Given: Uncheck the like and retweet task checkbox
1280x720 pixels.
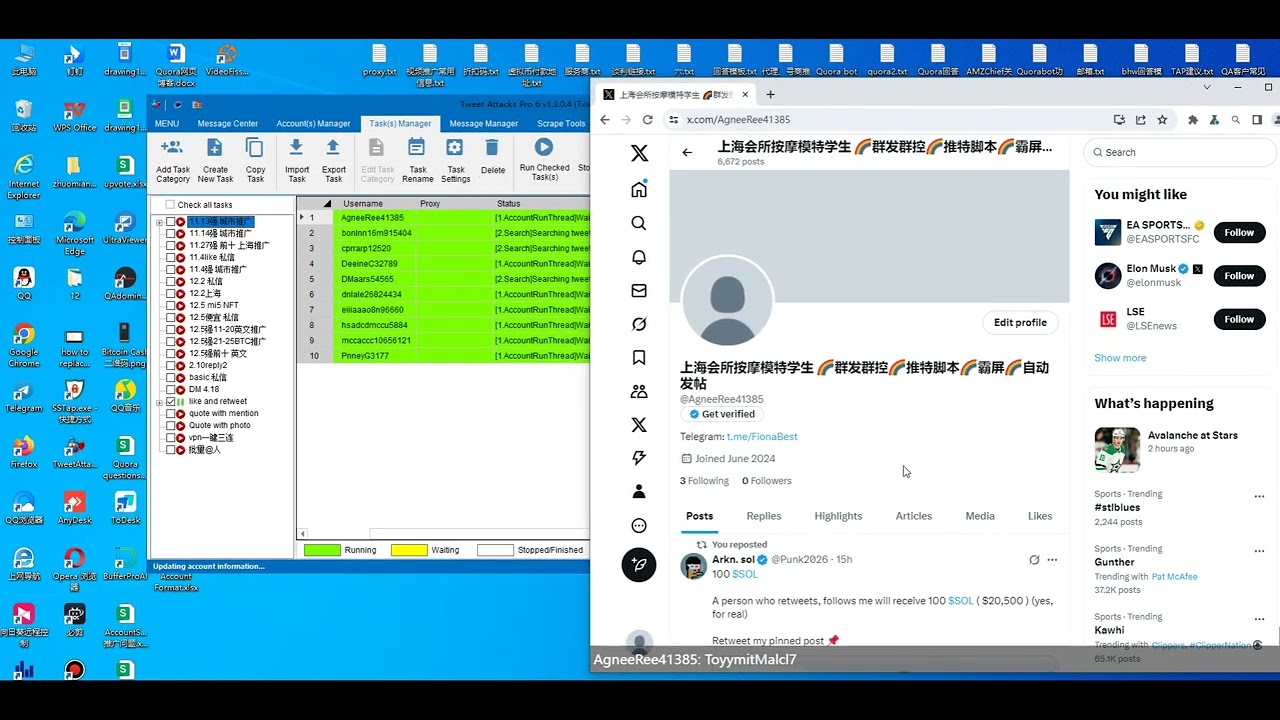Looking at the screenshot, I should point(170,401).
